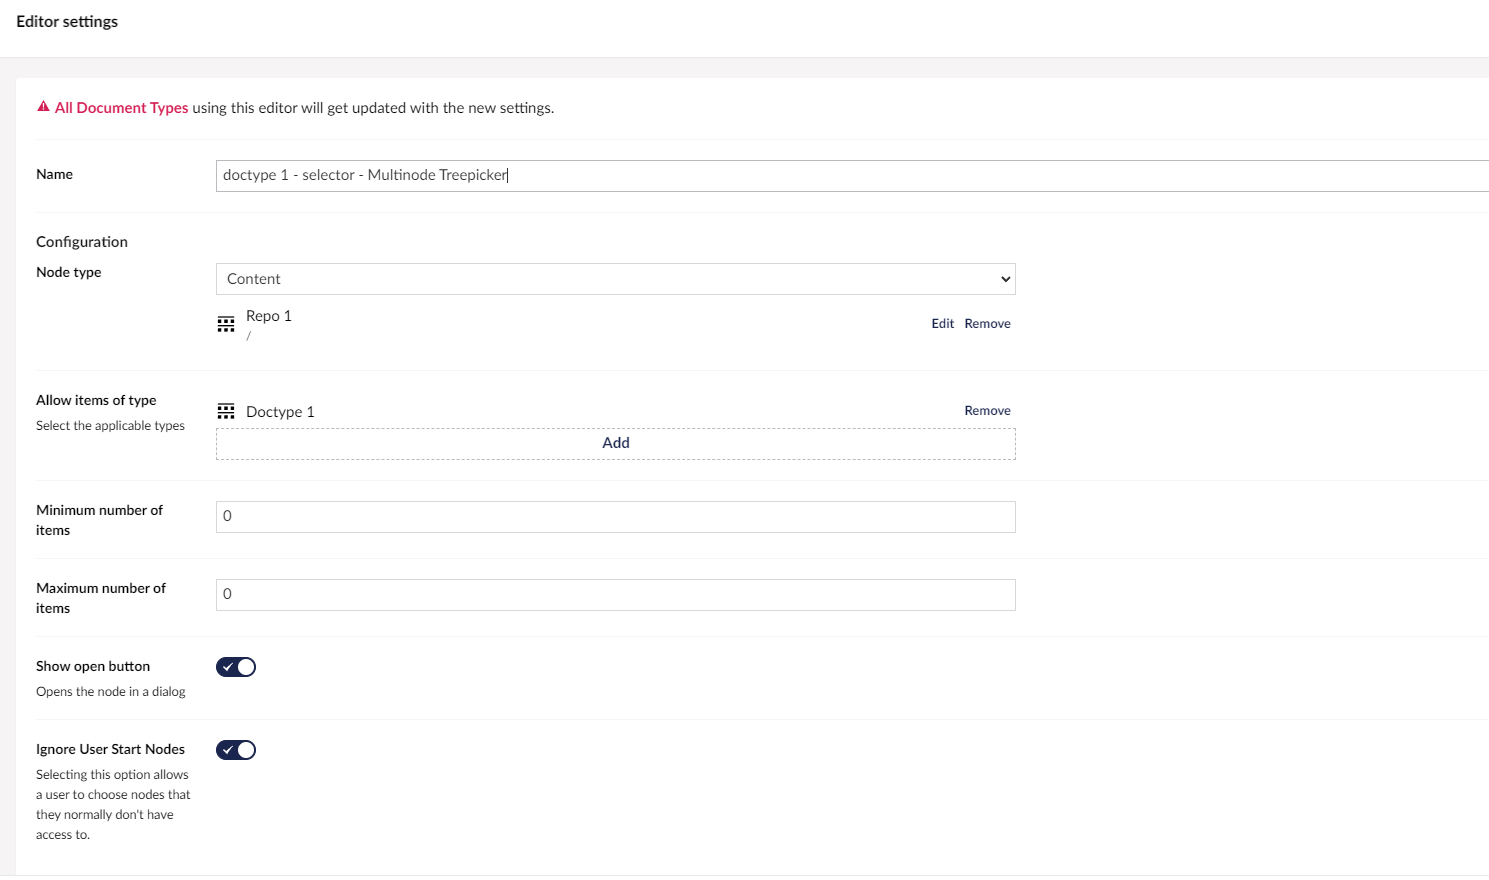Select the Maximum number of items field
Image resolution: width=1489 pixels, height=880 pixels.
(615, 594)
